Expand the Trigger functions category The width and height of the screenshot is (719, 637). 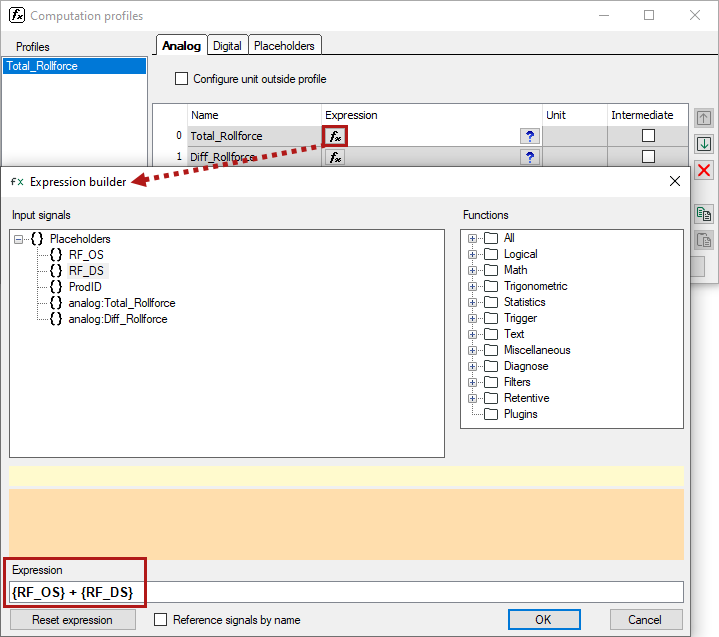click(472, 318)
